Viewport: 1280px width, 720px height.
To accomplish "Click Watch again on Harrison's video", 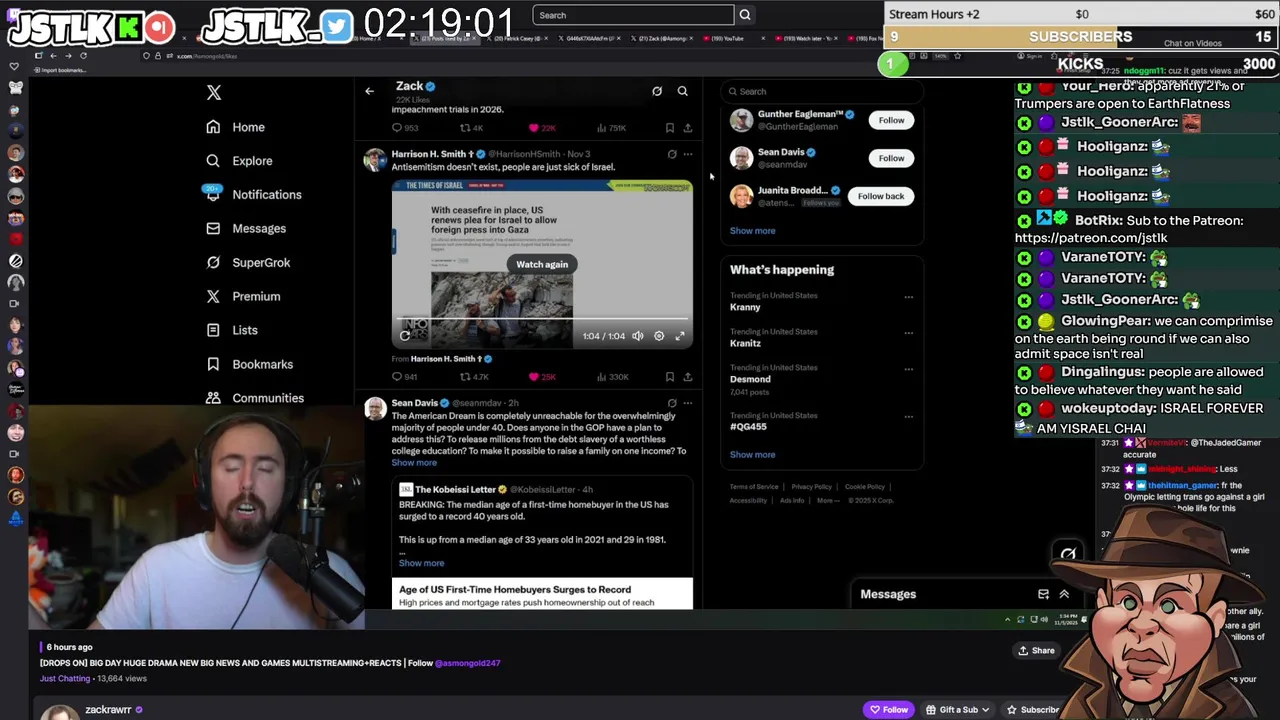I will [x=542, y=264].
